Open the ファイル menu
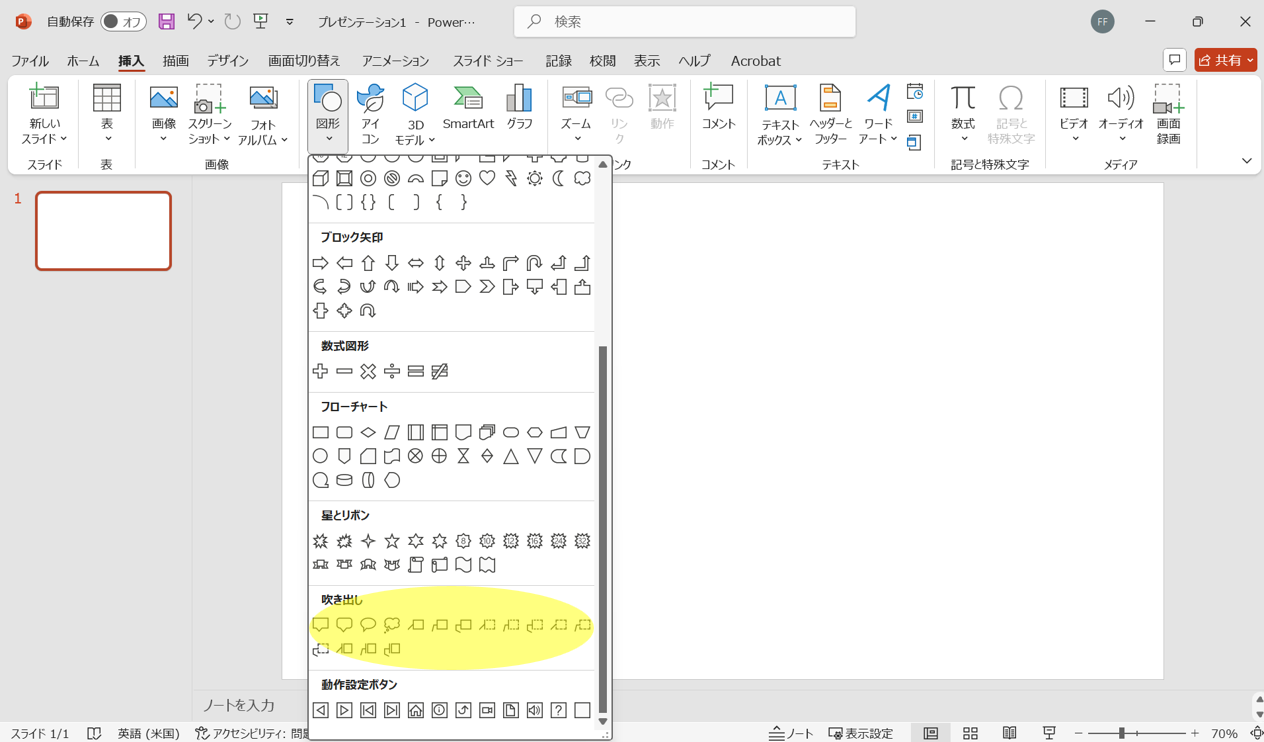This screenshot has width=1264, height=742. pos(30,61)
